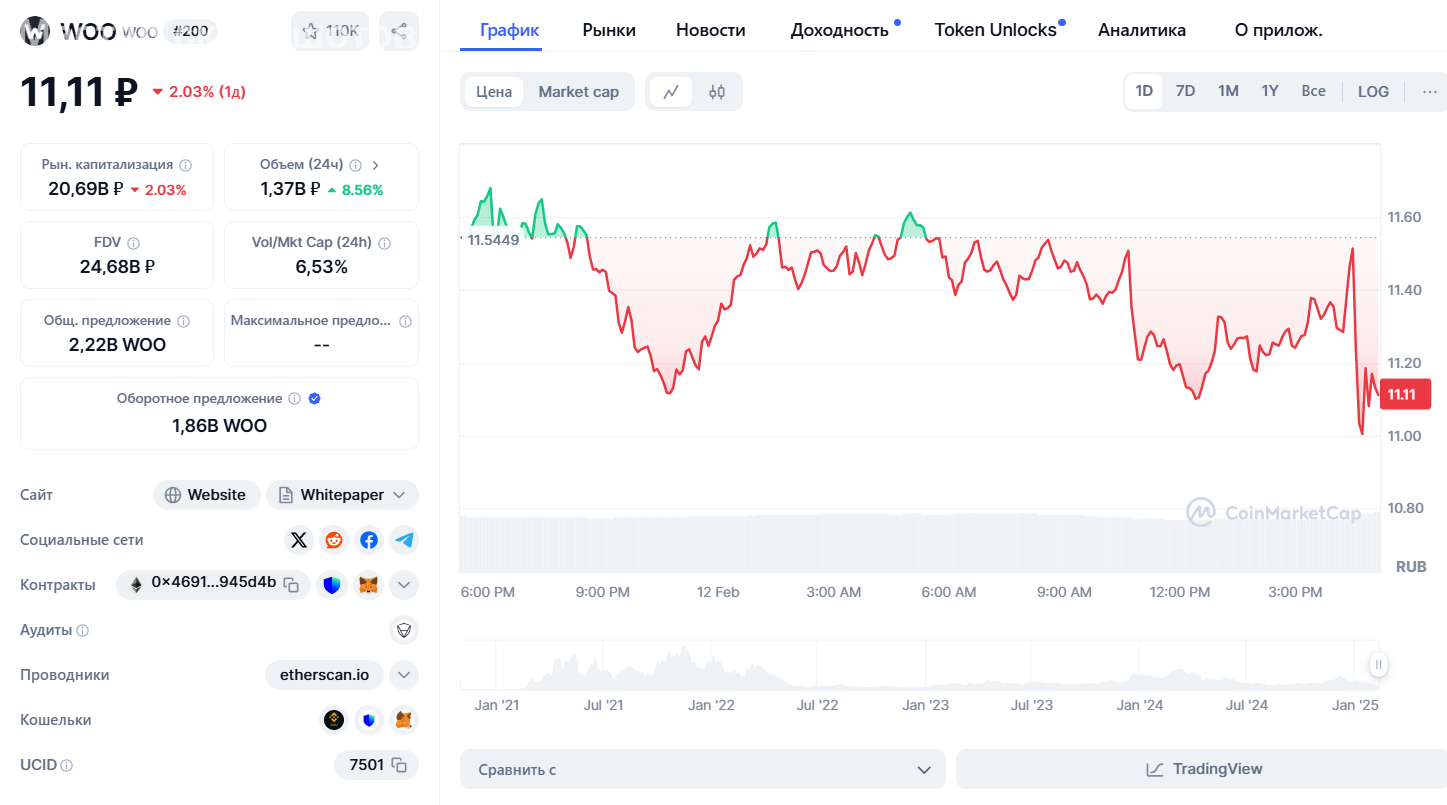1447x805 pixels.
Task: Add token to MetaMask from Контракты row
Action: pyautogui.click(x=369, y=585)
